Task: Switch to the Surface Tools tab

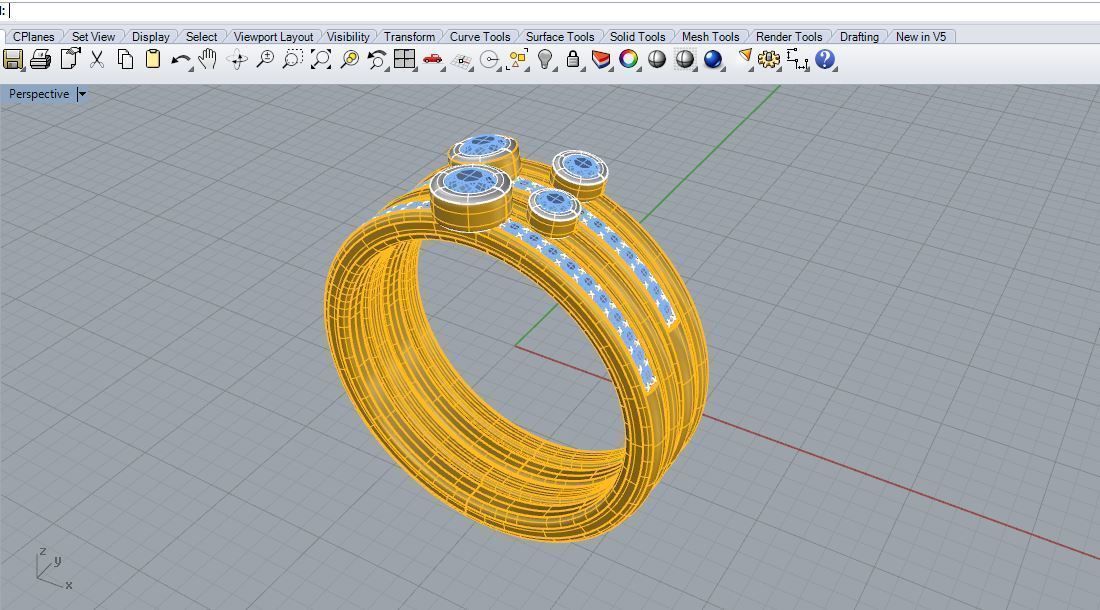Action: [560, 36]
